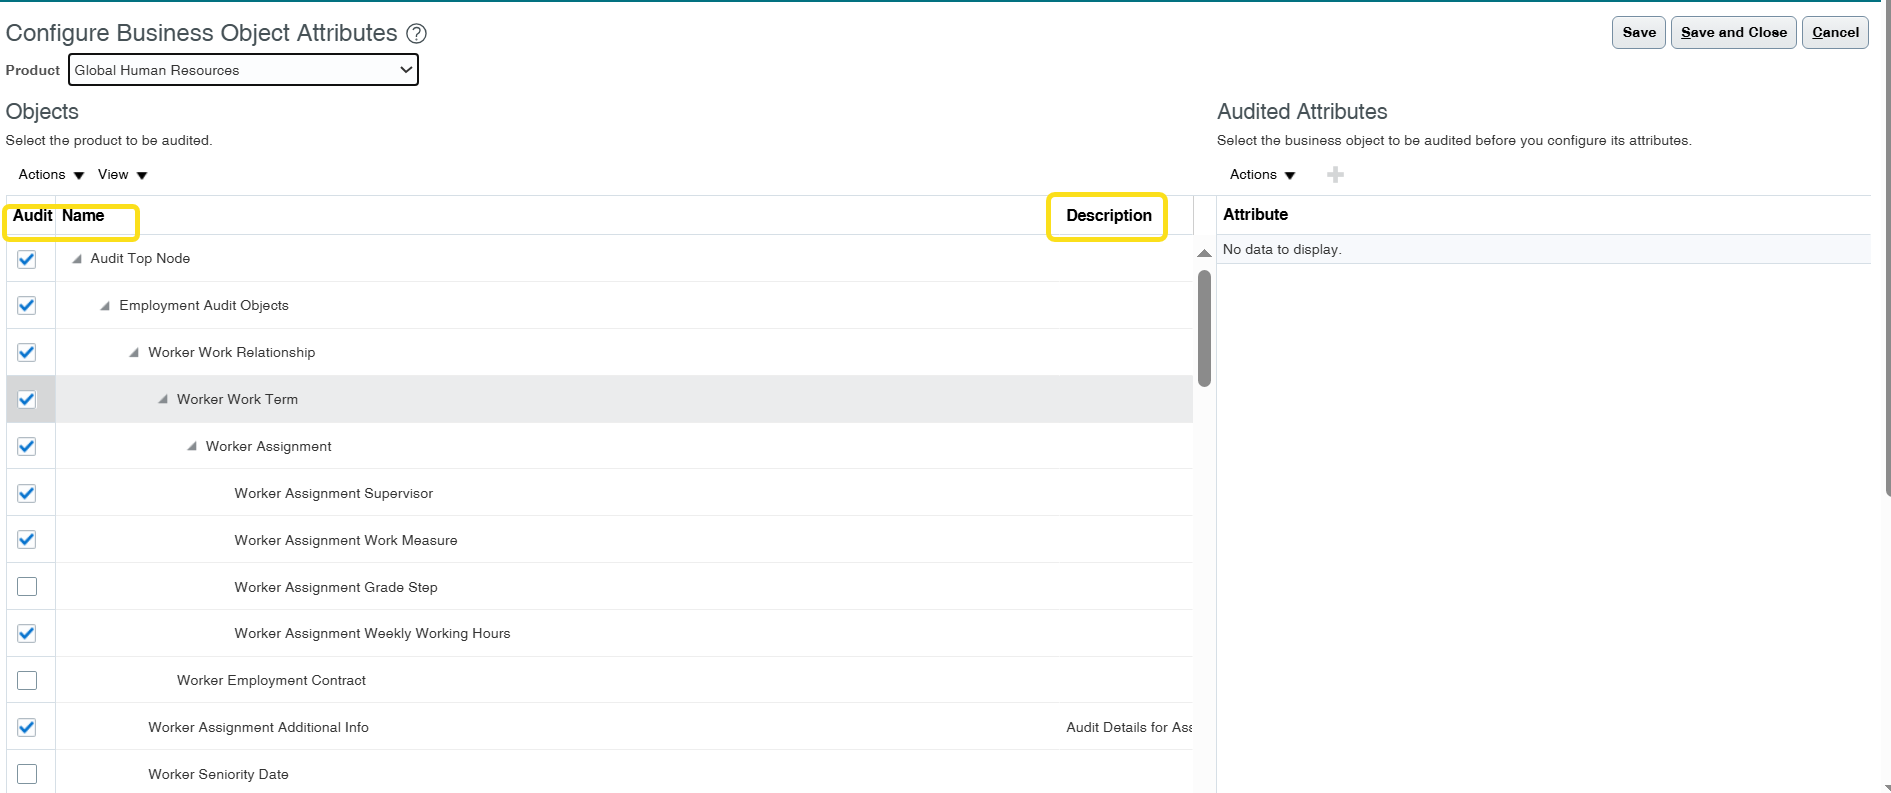Uncheck audit for Worker Assignment Supervisor
Viewport: 1891px width, 793px height.
27,494
